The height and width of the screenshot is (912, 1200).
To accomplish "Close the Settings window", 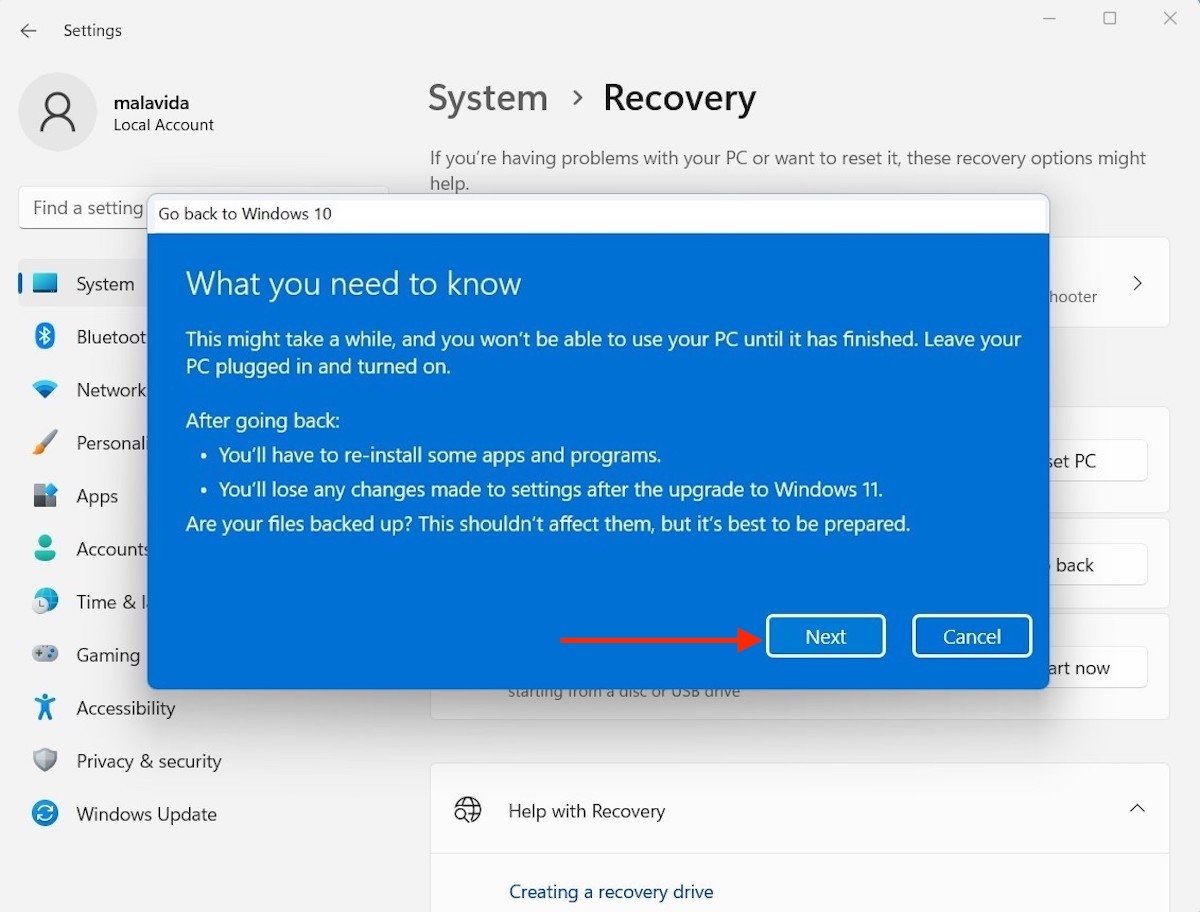I will (x=1170, y=18).
